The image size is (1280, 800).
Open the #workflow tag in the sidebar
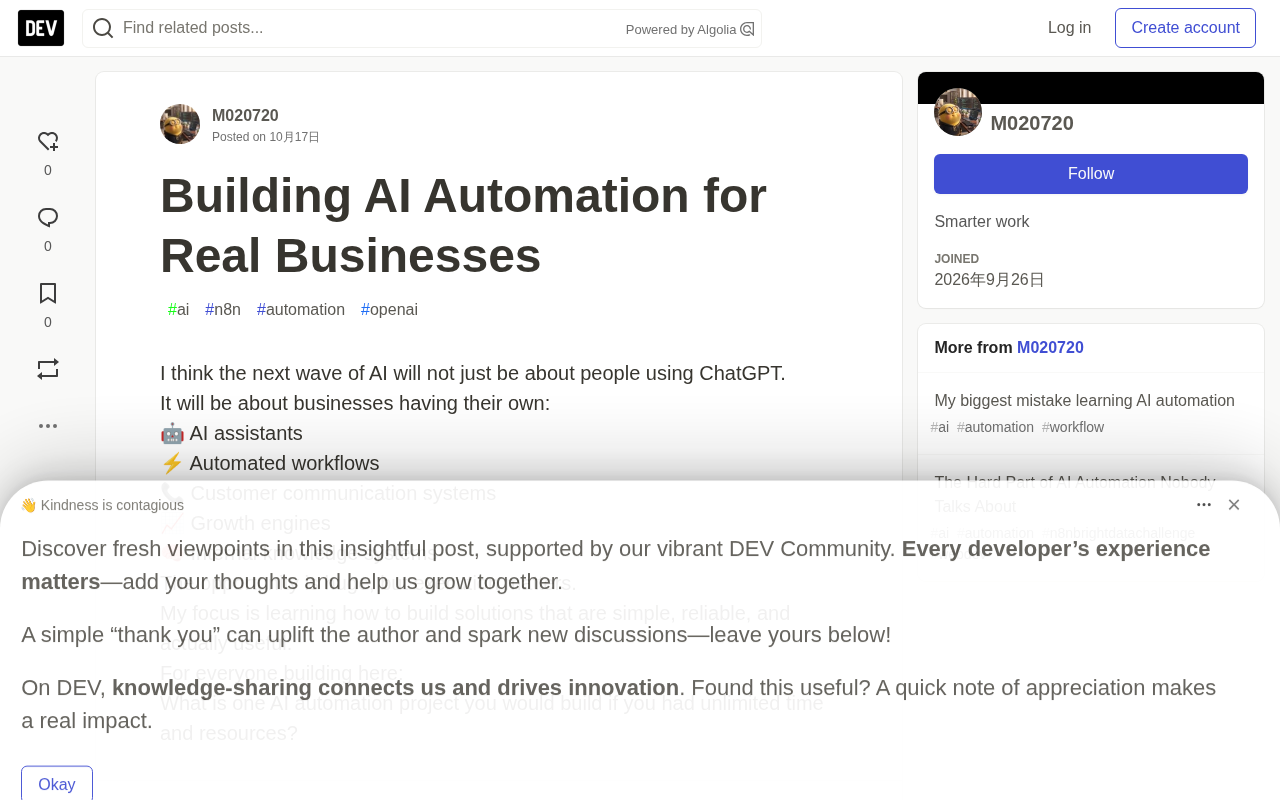(x=1073, y=427)
